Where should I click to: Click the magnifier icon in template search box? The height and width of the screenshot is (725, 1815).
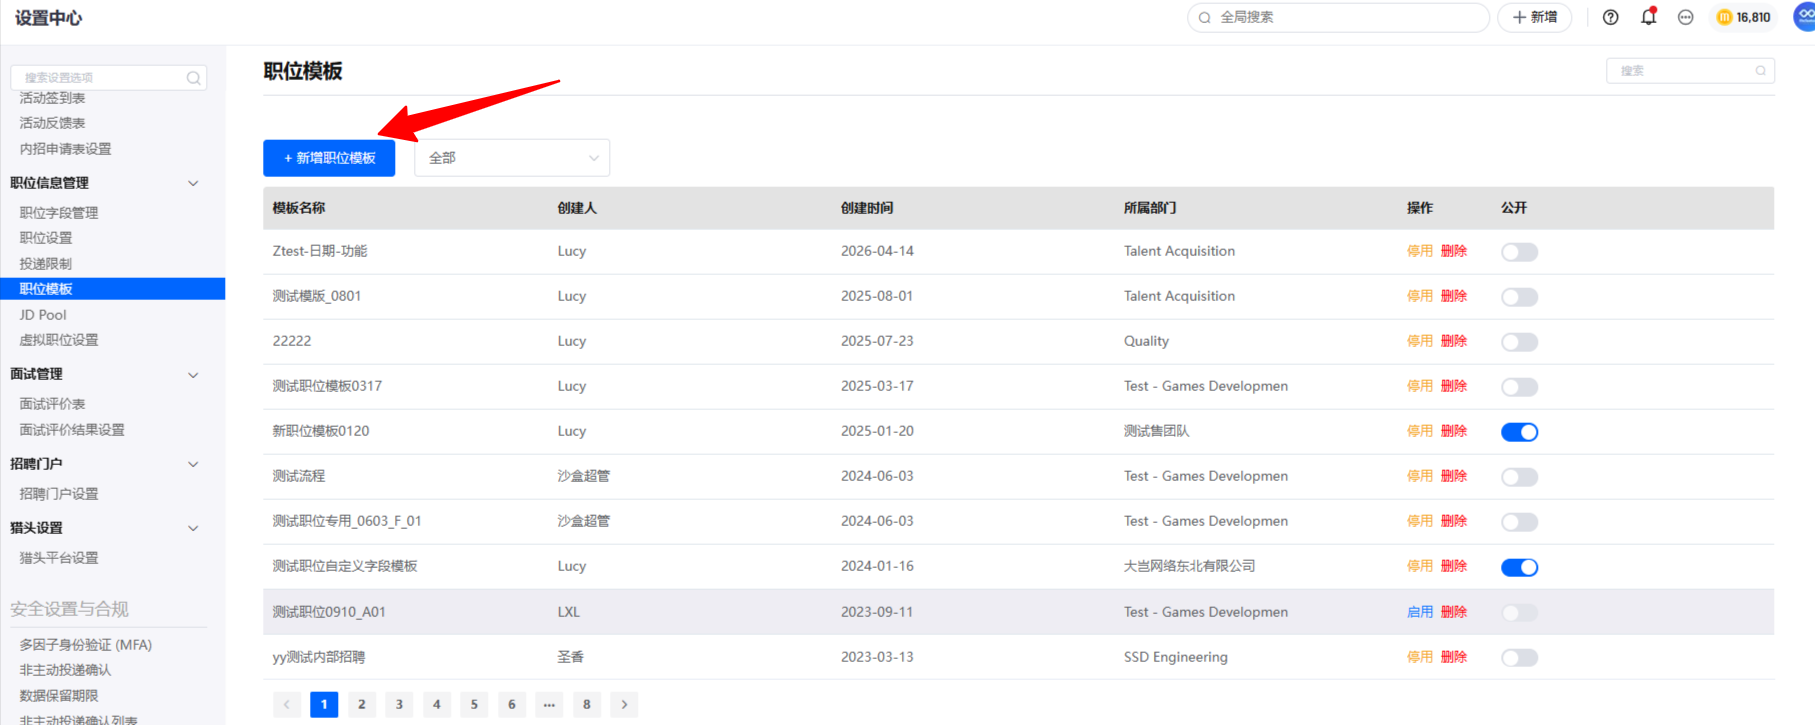1760,71
